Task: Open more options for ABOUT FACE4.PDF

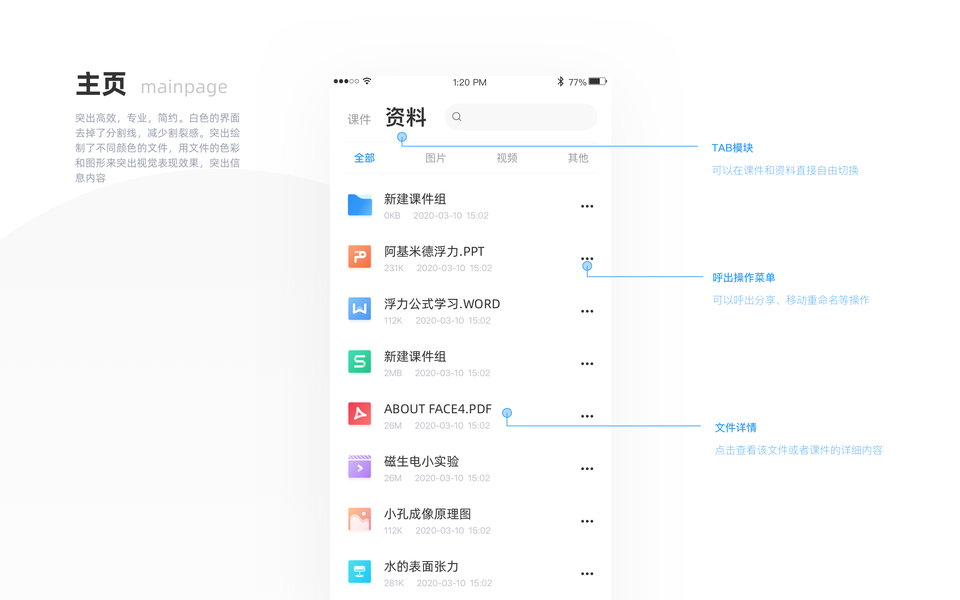Action: 587,416
